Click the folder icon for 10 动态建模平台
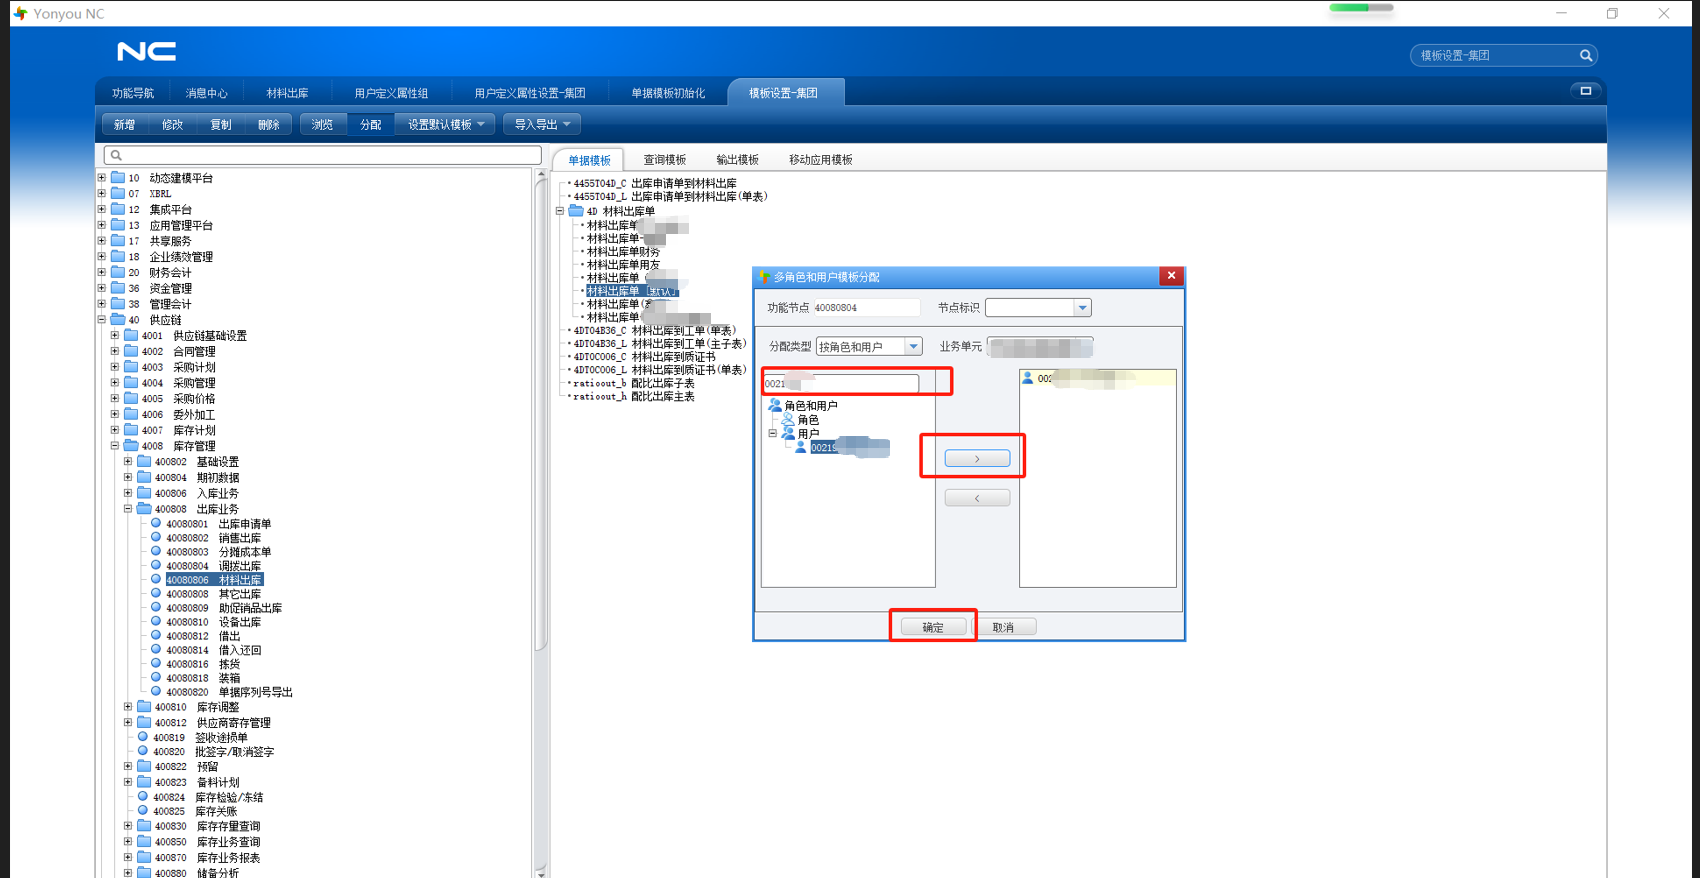The width and height of the screenshot is (1700, 878). [x=118, y=178]
